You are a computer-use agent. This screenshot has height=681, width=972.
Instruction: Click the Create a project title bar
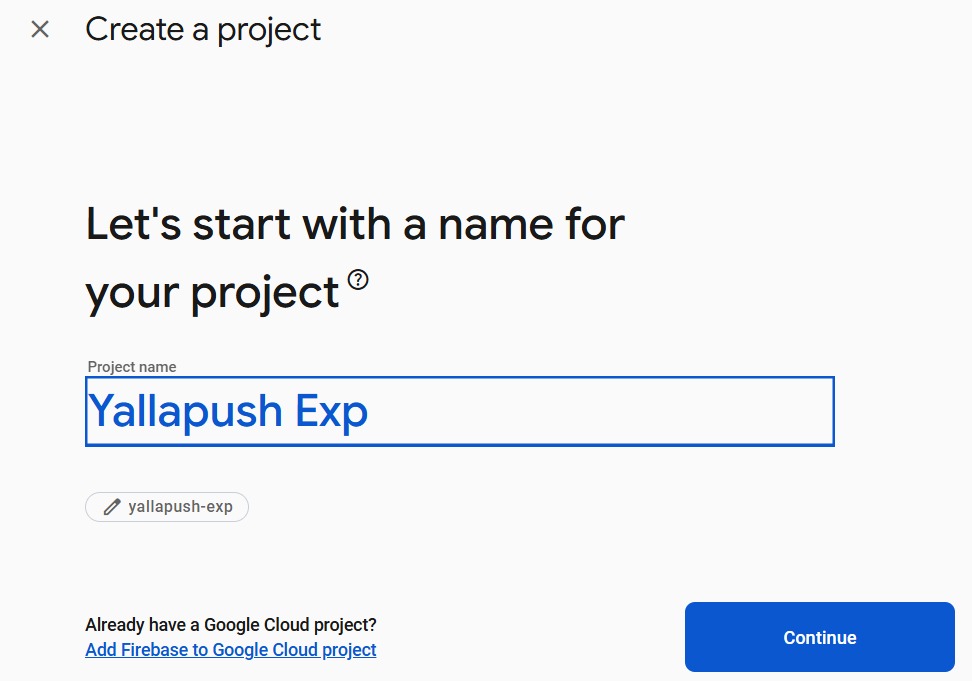tap(203, 29)
